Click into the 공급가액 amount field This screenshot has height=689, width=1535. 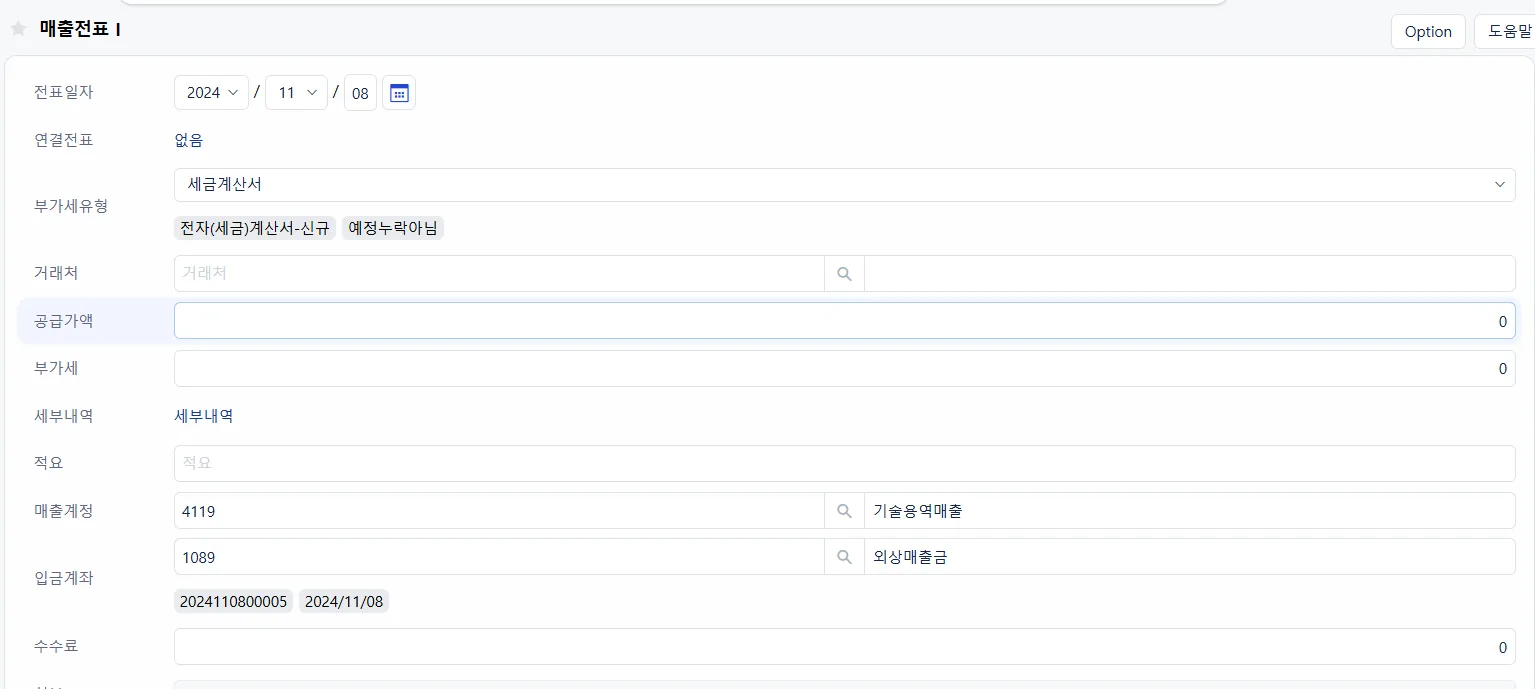pyautogui.click(x=844, y=321)
